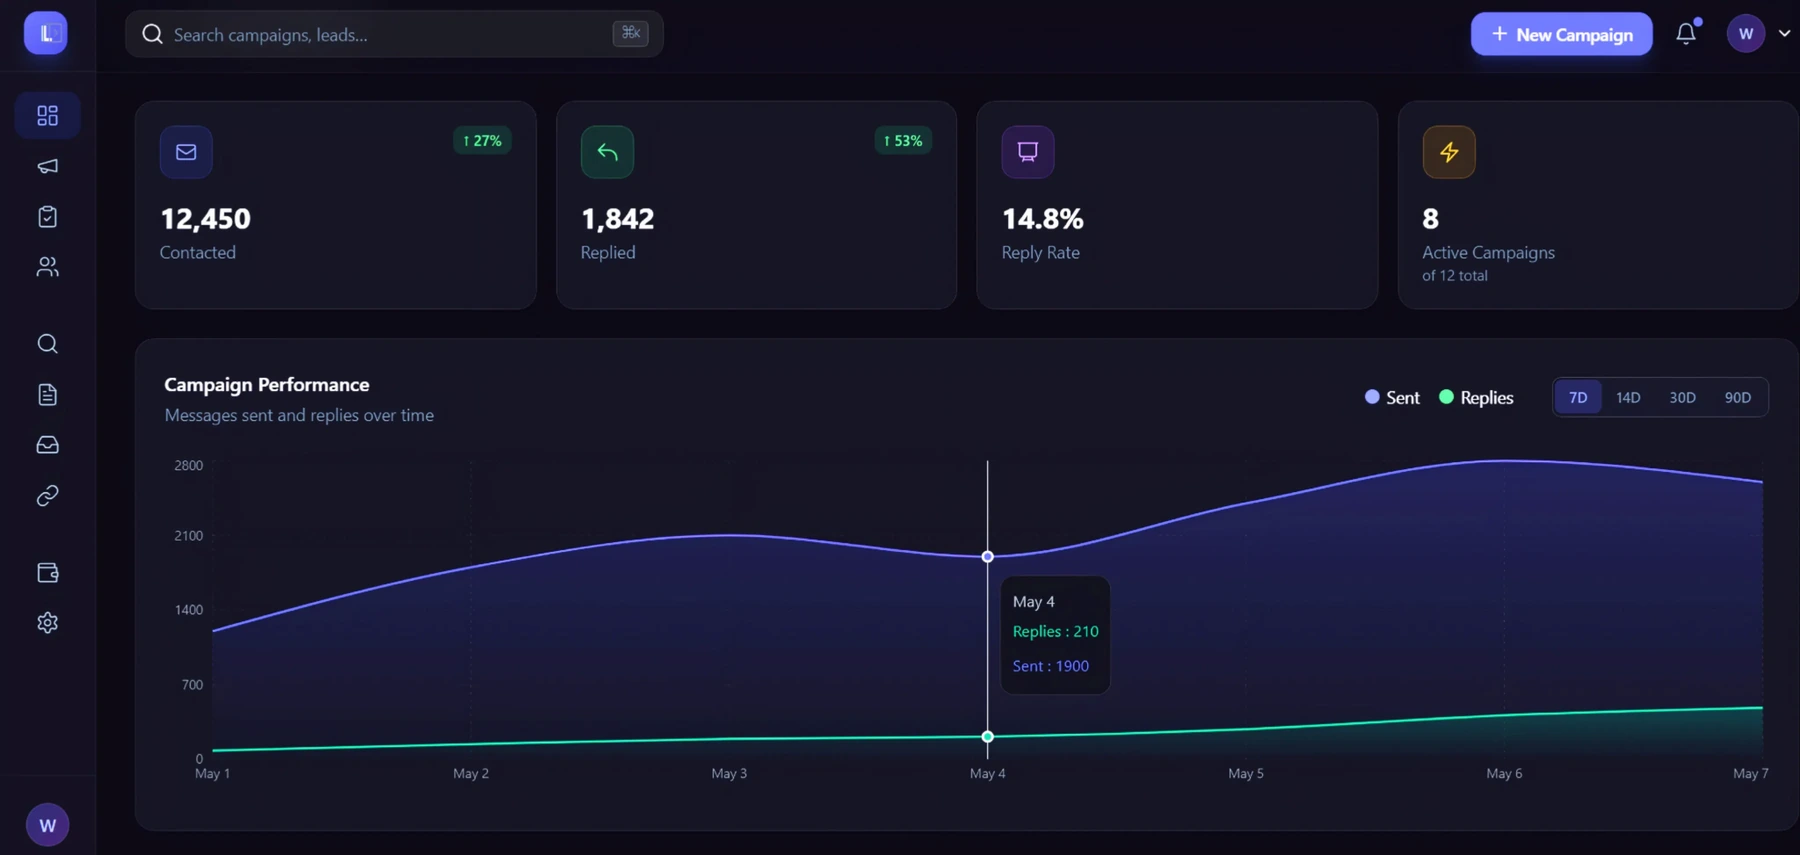The height and width of the screenshot is (855, 1800).
Task: Open the leads people icon
Action: pos(47,267)
